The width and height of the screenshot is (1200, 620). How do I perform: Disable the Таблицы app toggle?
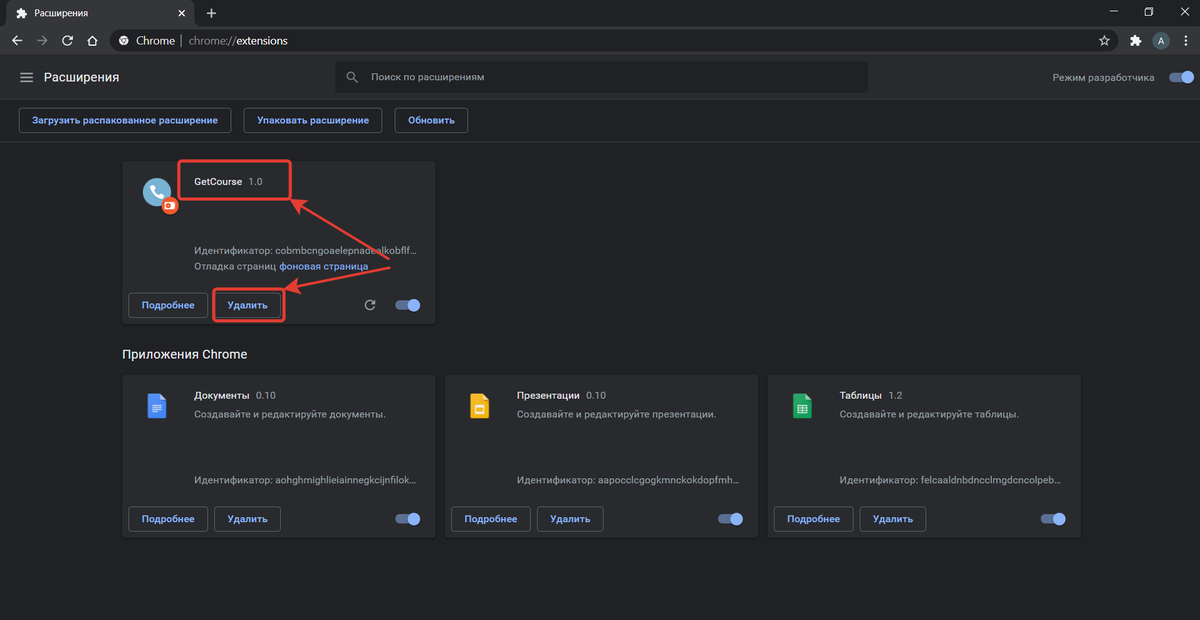[x=1054, y=519]
